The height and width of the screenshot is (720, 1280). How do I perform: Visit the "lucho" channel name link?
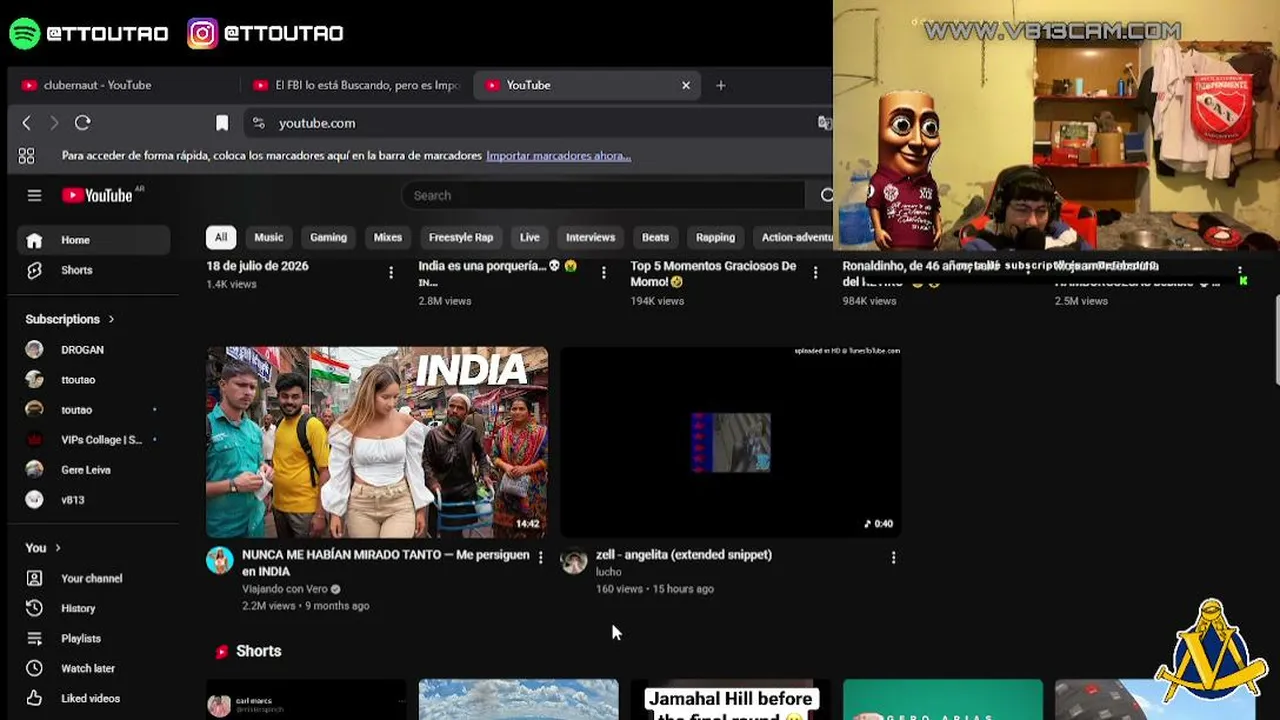(609, 572)
